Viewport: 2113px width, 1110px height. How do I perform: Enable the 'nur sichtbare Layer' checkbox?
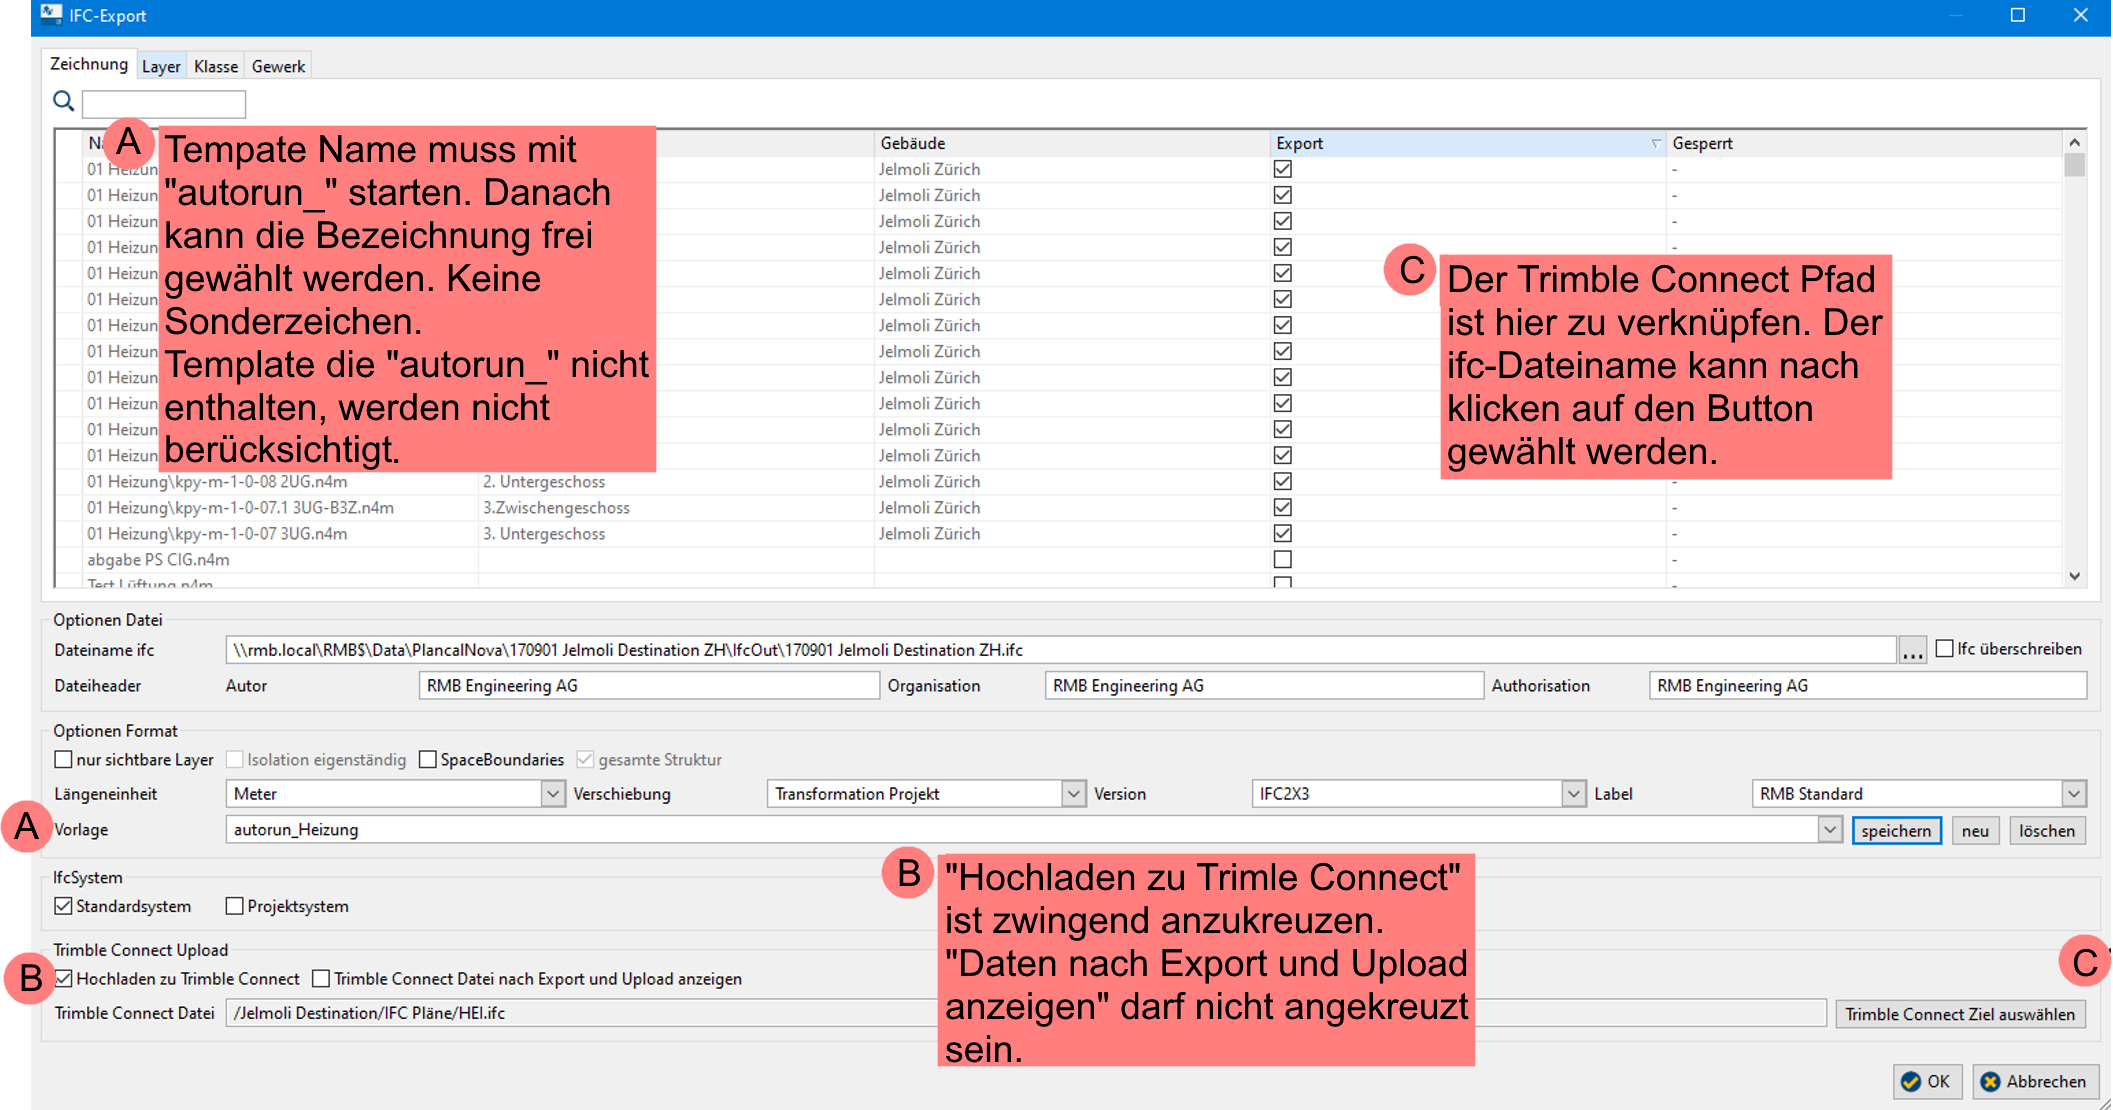[x=64, y=760]
